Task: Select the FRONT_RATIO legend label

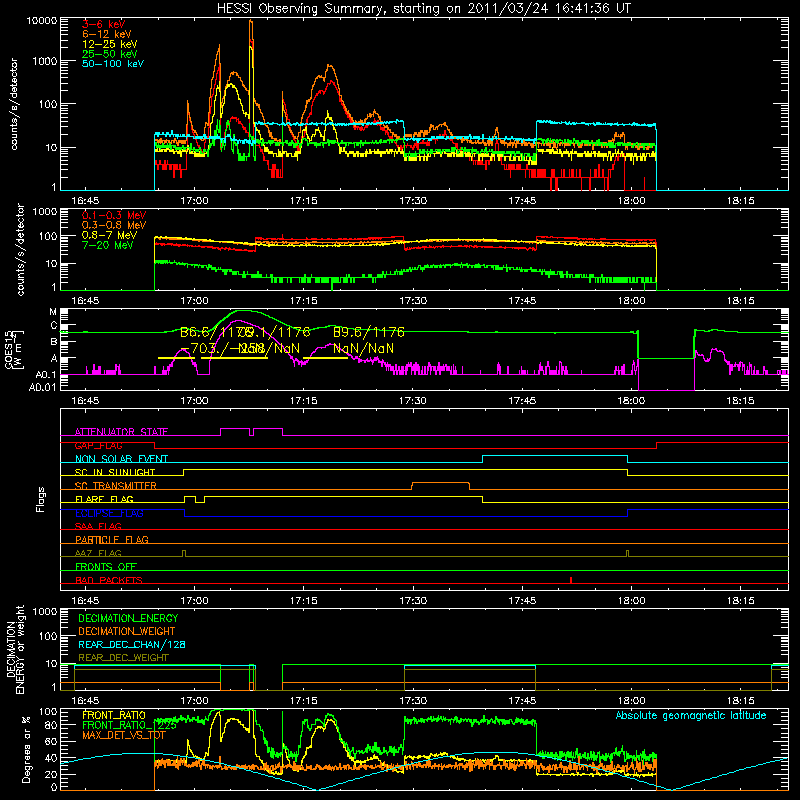Action: 114,715
